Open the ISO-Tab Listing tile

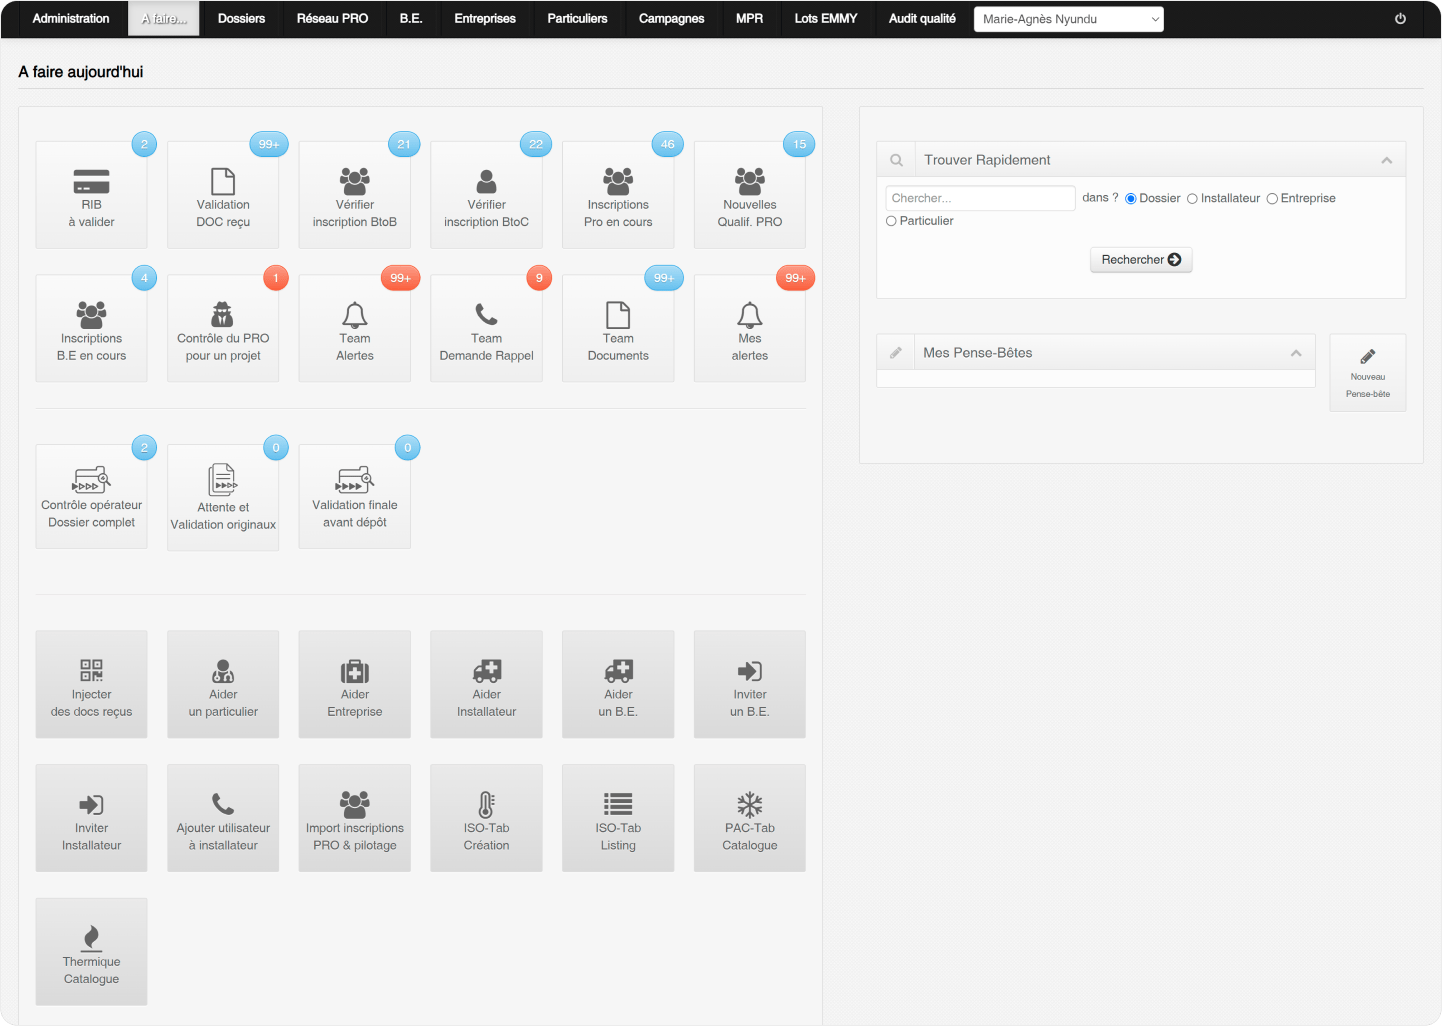(x=618, y=819)
